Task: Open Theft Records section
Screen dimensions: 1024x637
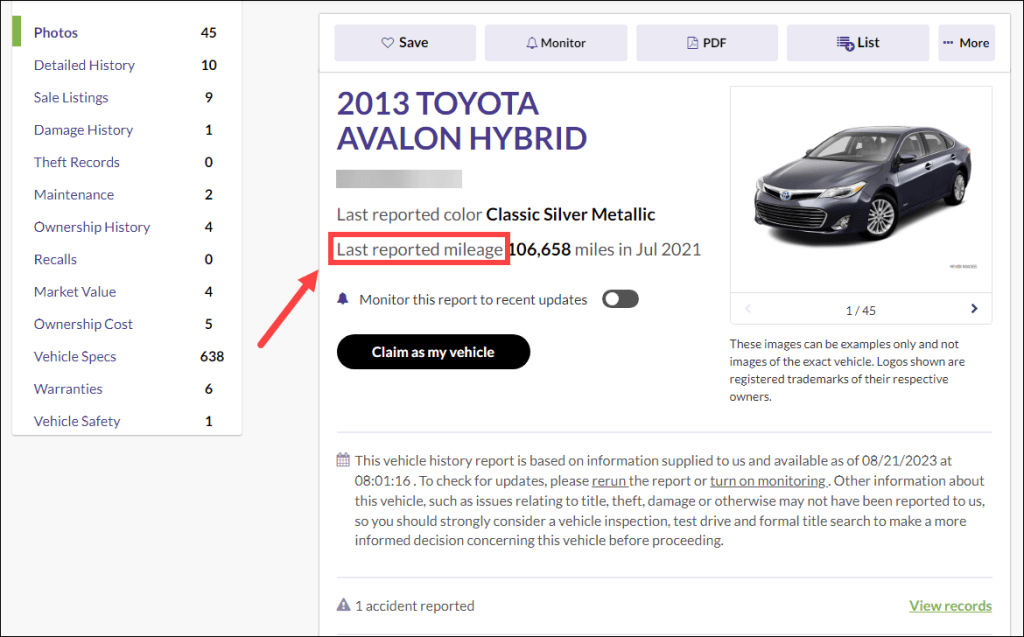Action: tap(76, 162)
